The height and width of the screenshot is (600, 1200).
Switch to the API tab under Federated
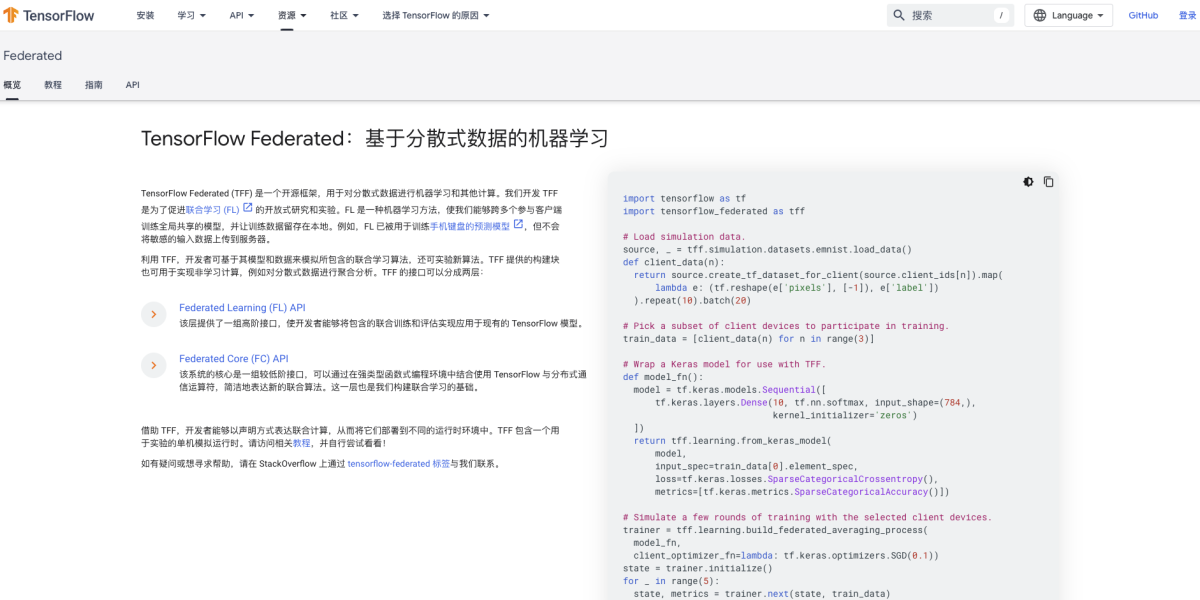point(132,85)
